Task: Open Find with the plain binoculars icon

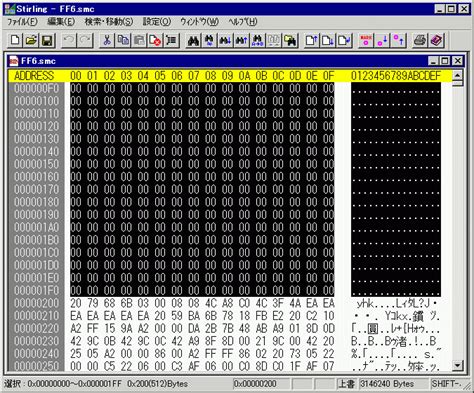Action: pyautogui.click(x=193, y=40)
